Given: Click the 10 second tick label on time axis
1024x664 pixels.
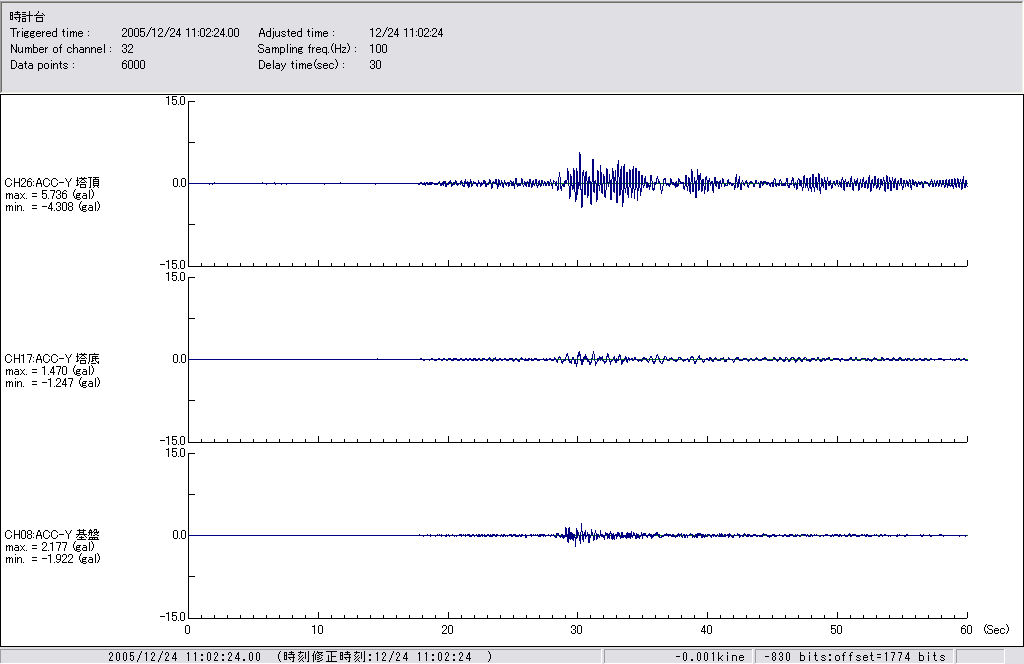Looking at the screenshot, I should pyautogui.click(x=317, y=630).
